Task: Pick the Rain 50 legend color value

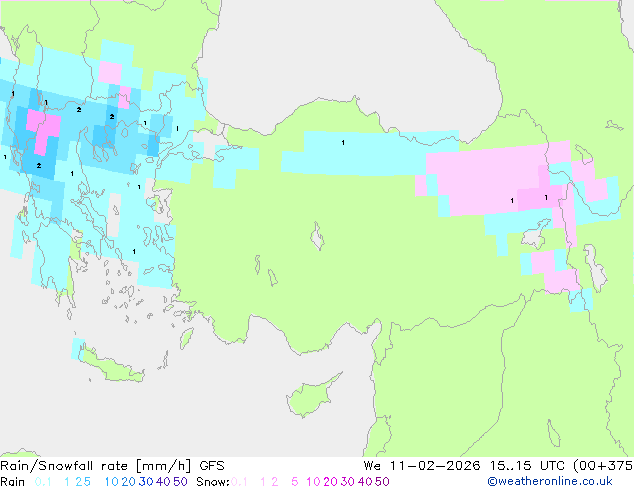Action: (x=180, y=482)
